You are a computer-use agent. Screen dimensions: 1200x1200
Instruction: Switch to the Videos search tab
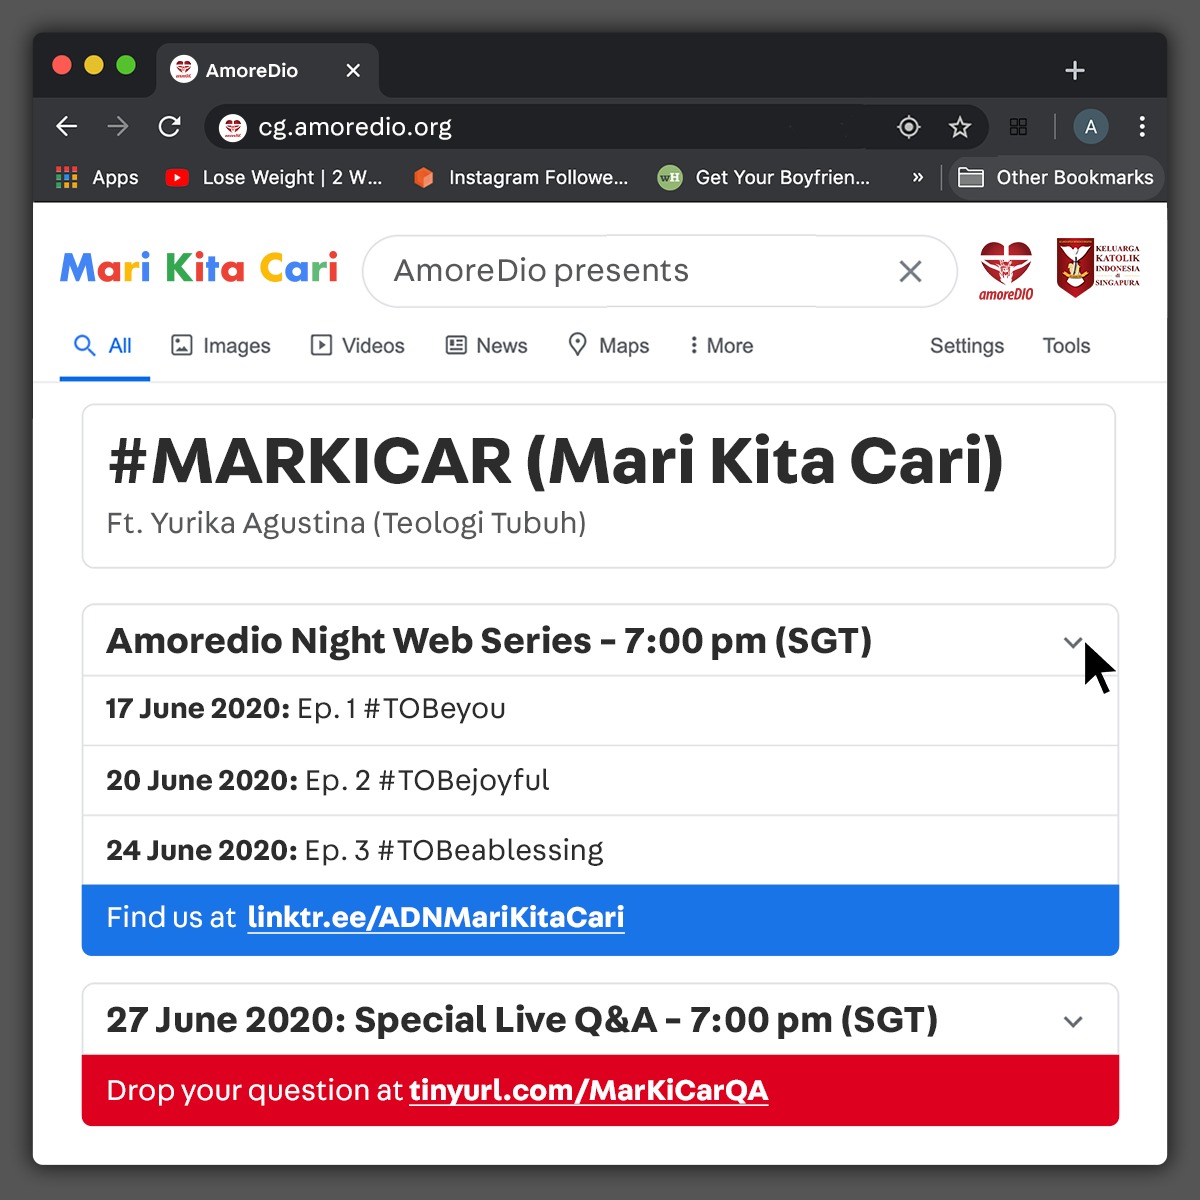[358, 346]
